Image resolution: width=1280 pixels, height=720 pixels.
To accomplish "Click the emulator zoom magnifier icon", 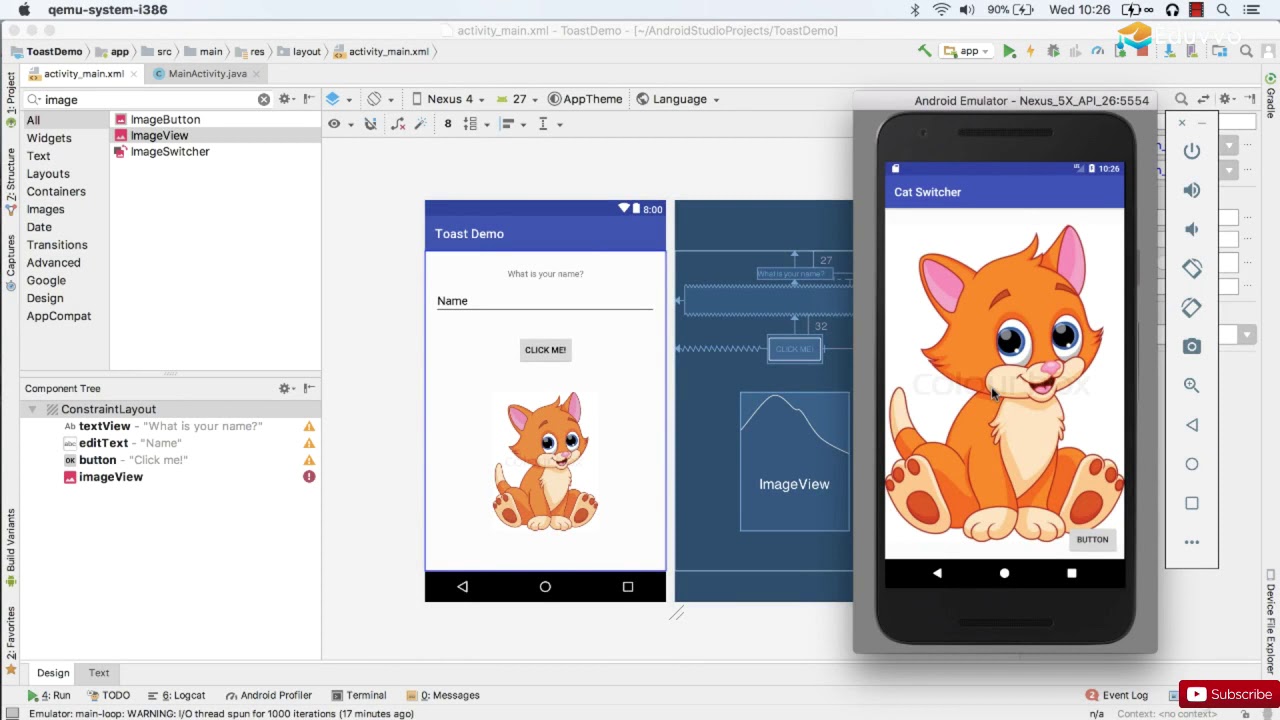I will click(1191, 385).
